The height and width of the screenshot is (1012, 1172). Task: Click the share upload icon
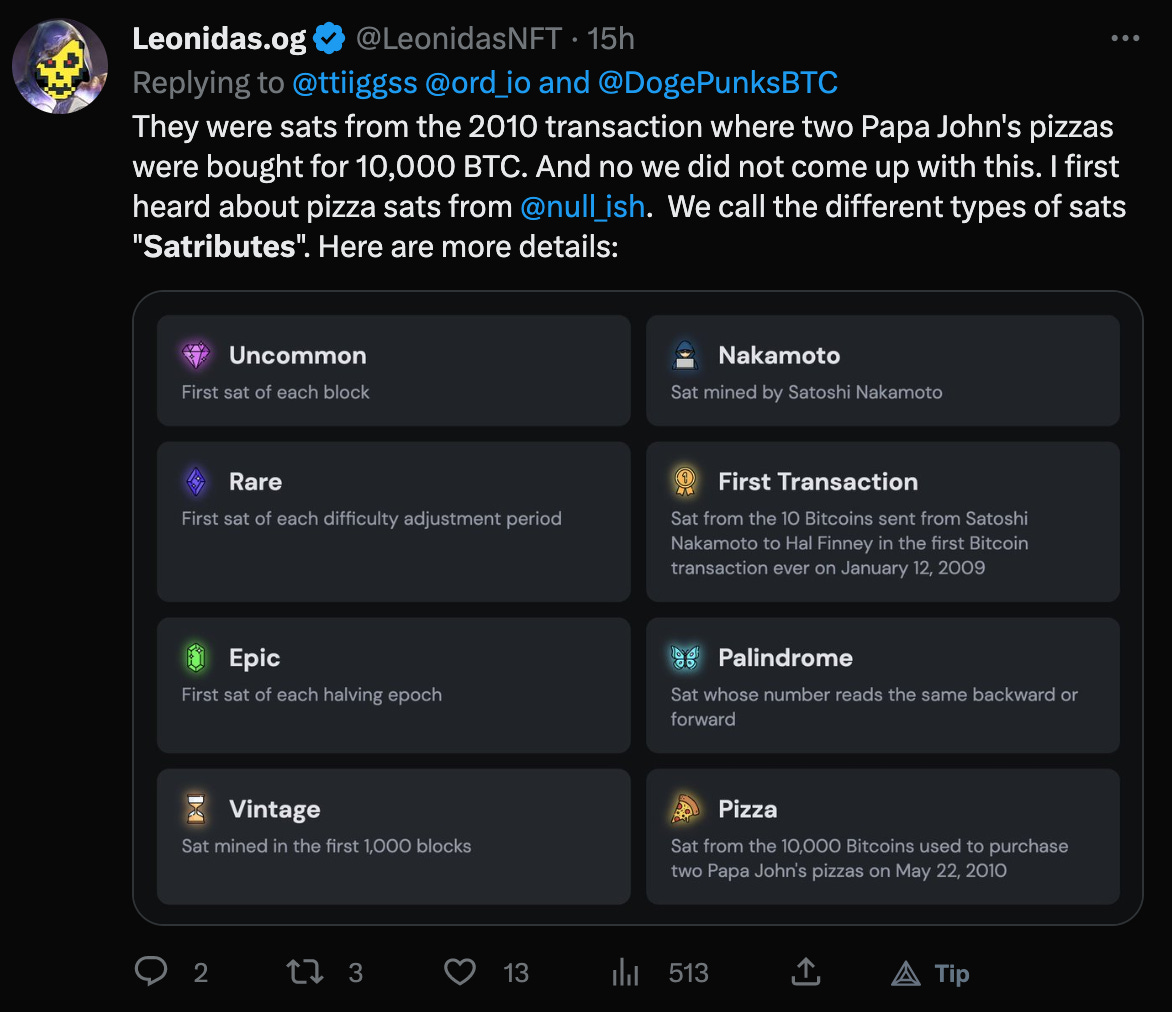coord(805,972)
